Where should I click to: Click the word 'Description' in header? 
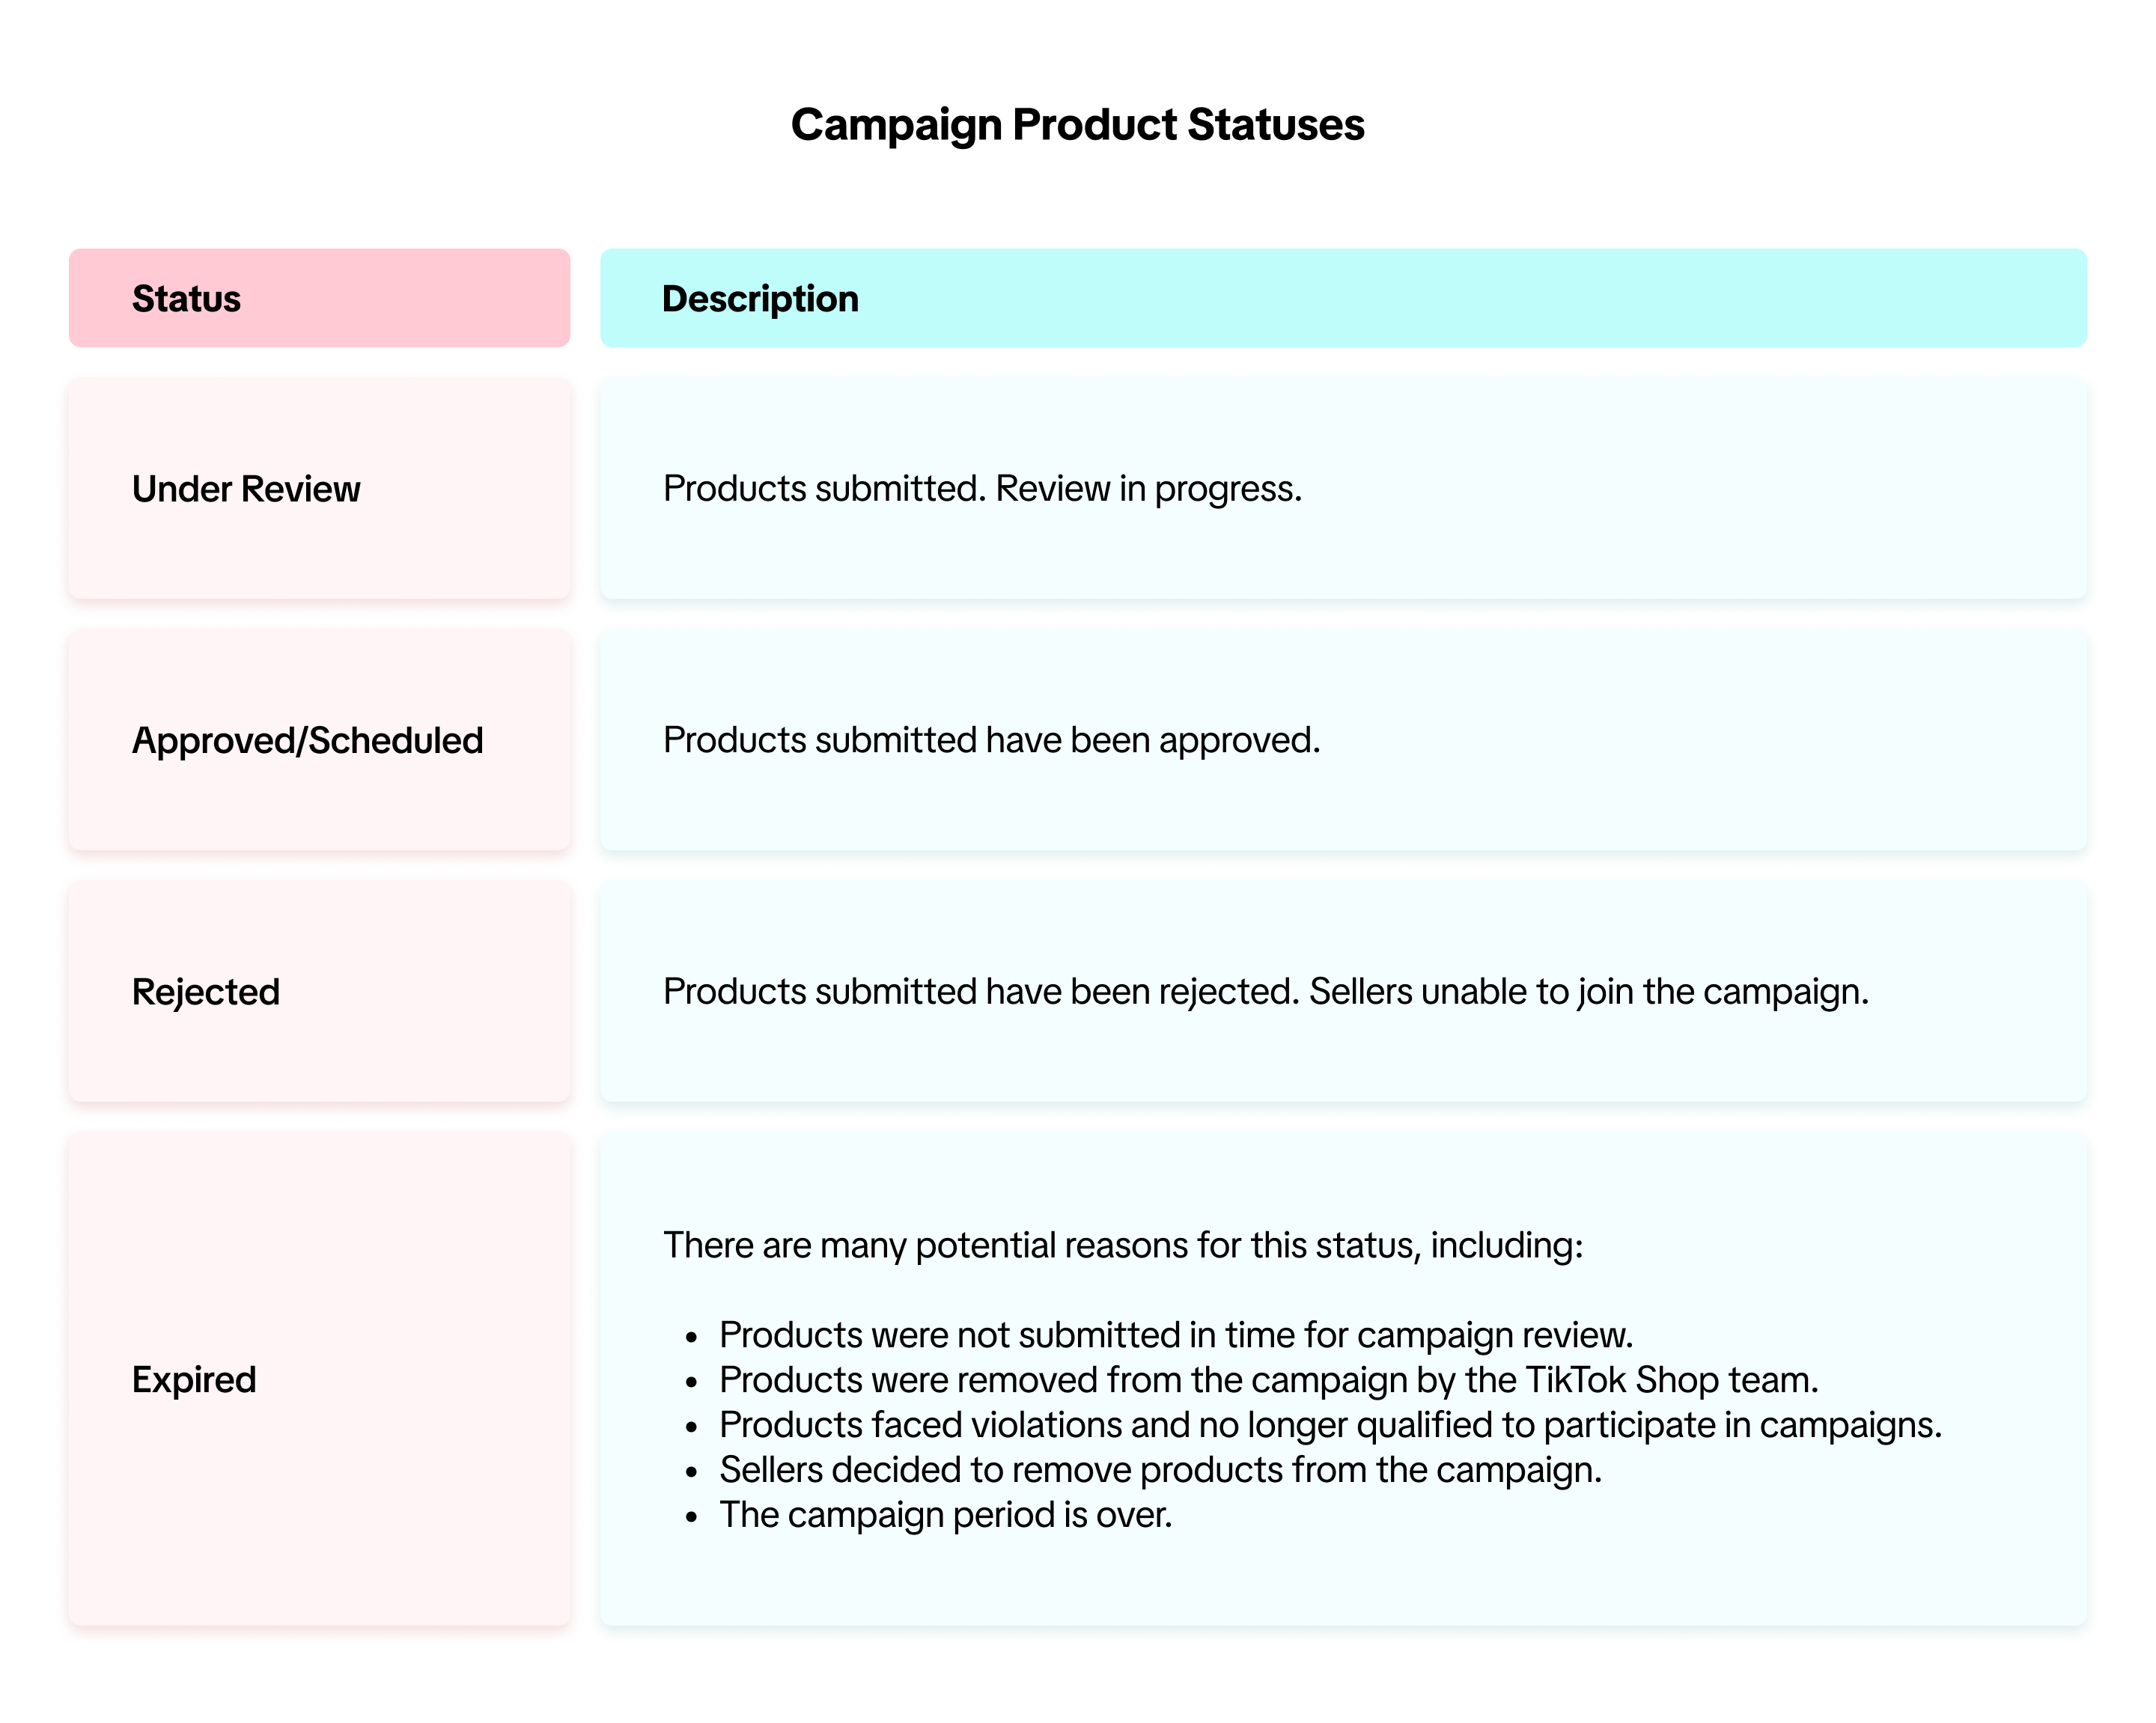click(x=760, y=299)
